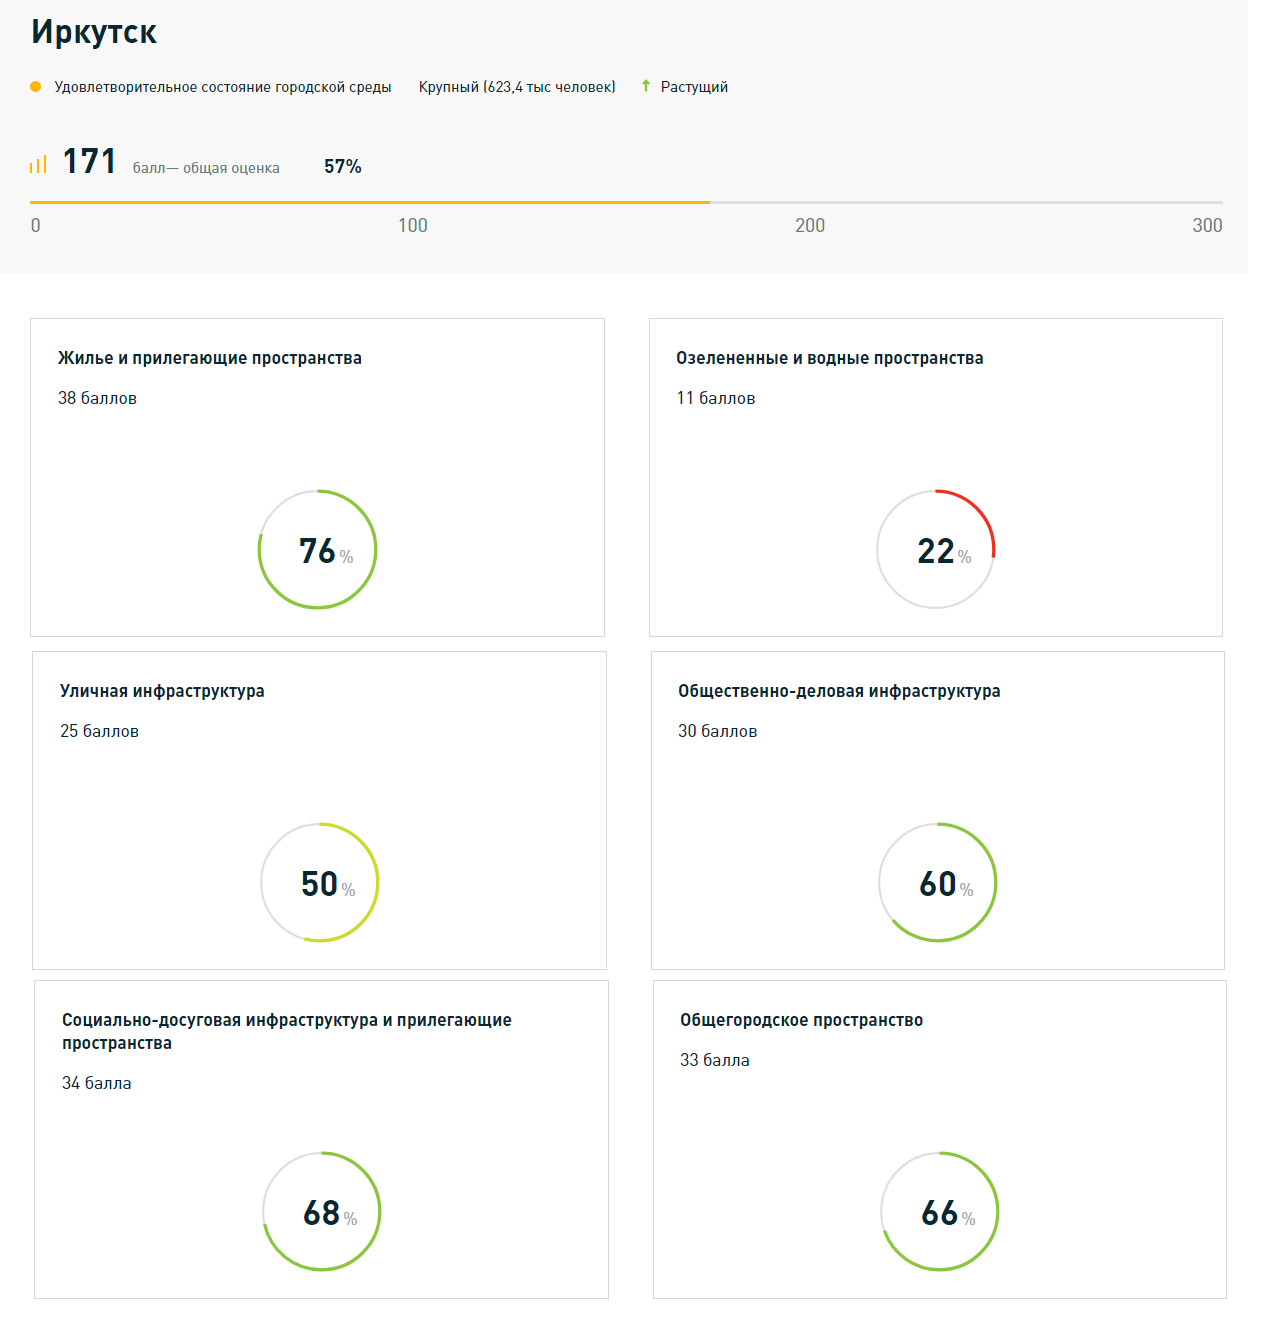Click the 66% citywide space gauge
The height and width of the screenshot is (1339, 1283).
(x=939, y=1211)
